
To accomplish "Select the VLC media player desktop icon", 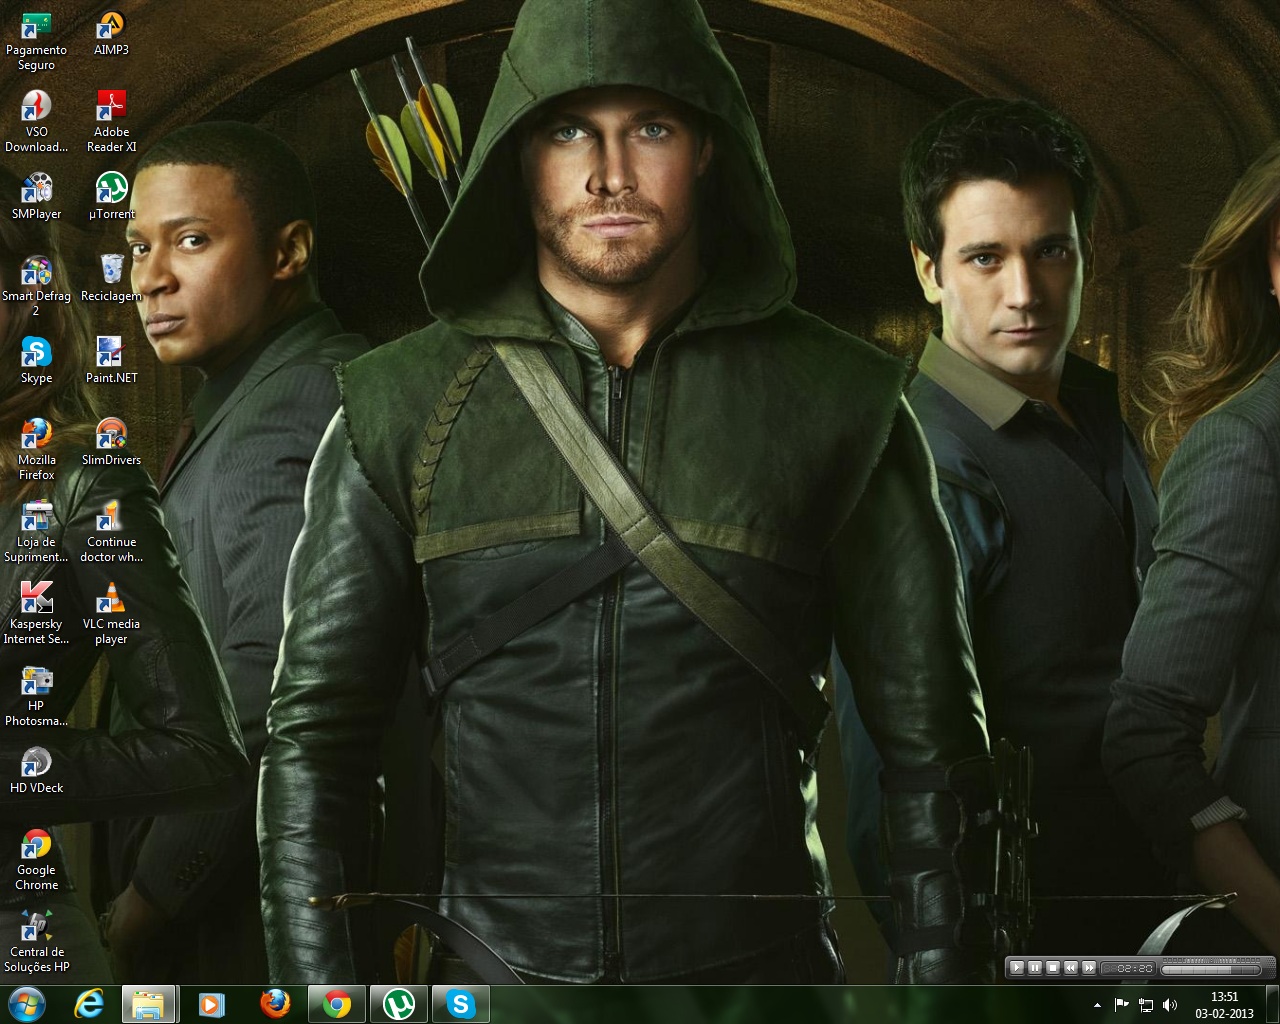I will 111,615.
